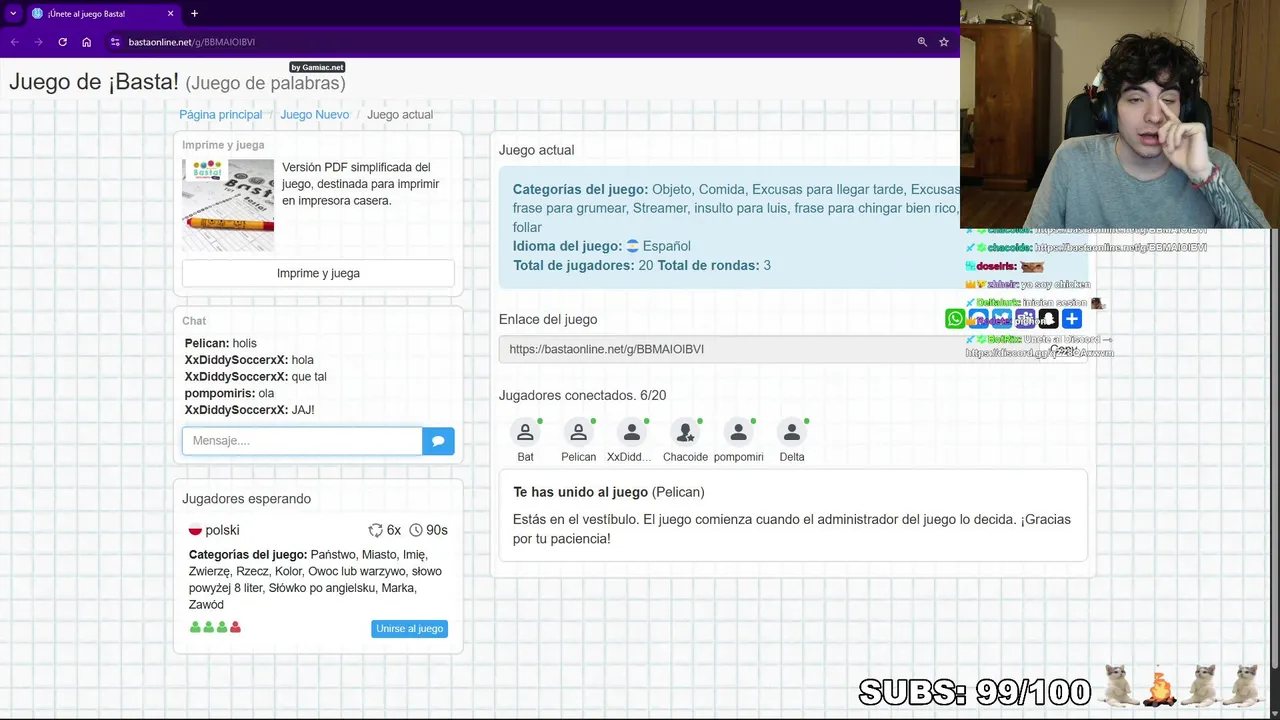Click the rounds 6x icon in polski game
This screenshot has width=1280, height=720.
coord(375,530)
